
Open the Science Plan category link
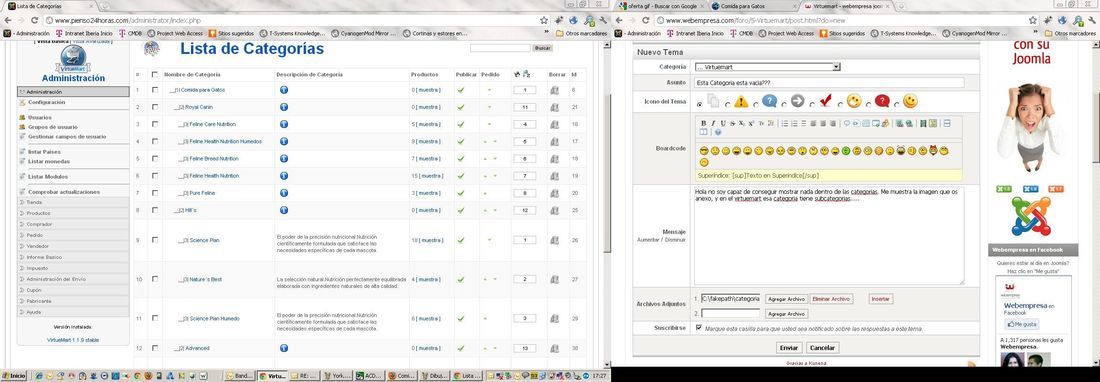point(204,240)
